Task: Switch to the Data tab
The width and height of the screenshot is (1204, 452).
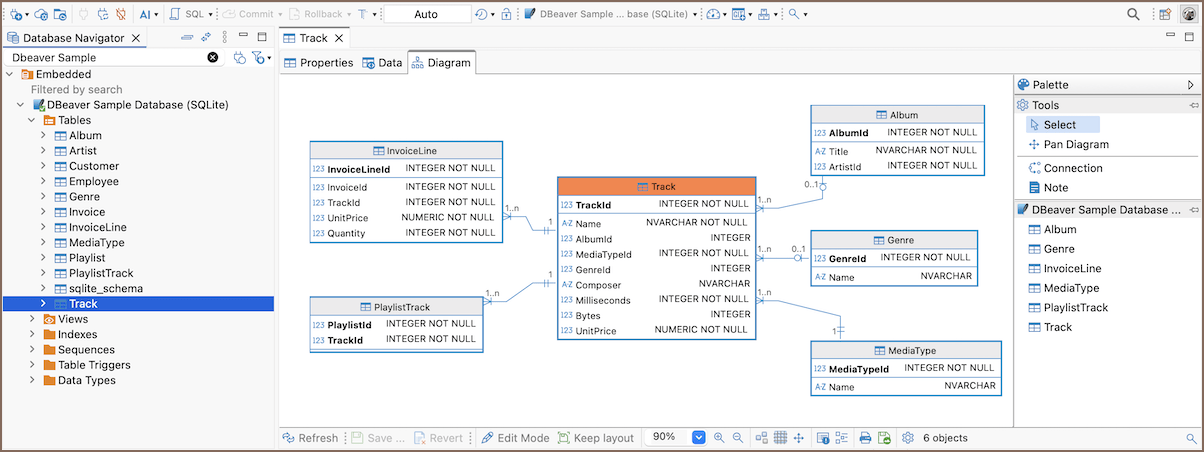Action: point(382,62)
